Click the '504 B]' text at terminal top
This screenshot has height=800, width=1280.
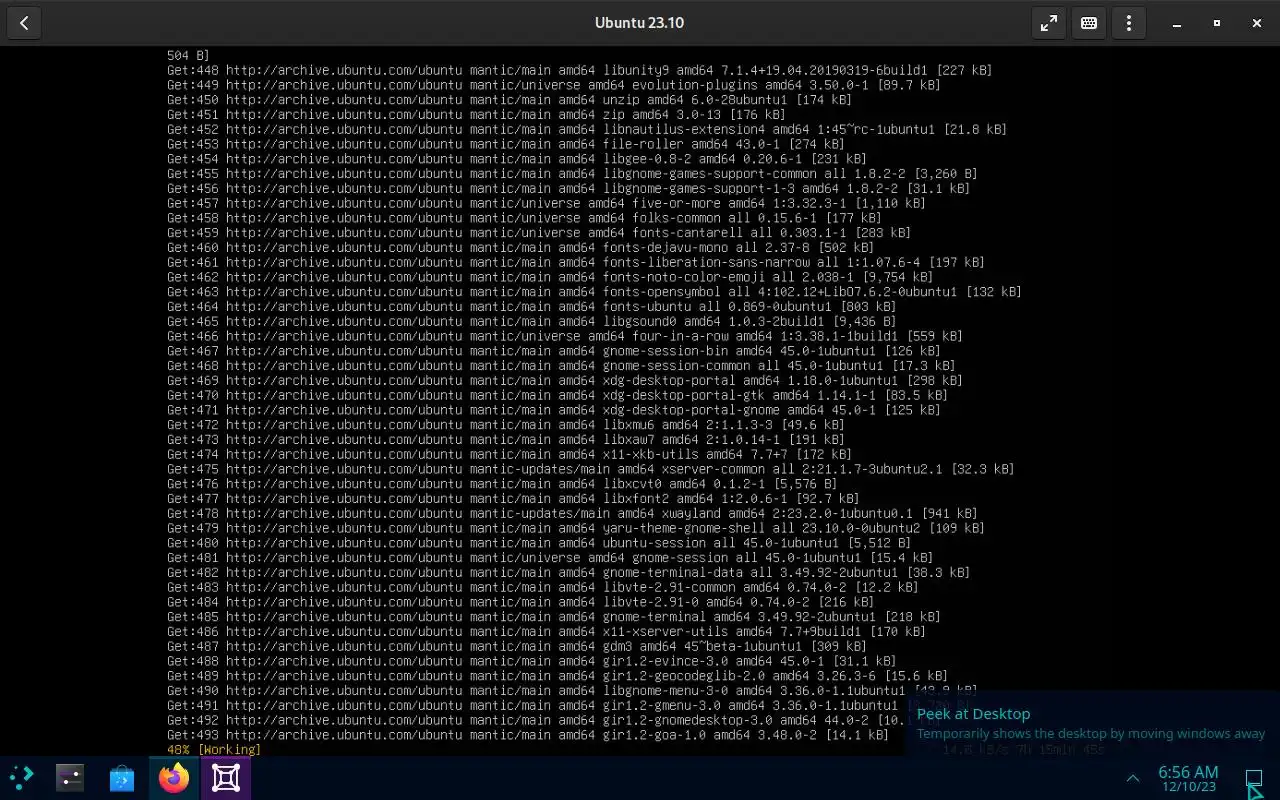pyautogui.click(x=188, y=56)
